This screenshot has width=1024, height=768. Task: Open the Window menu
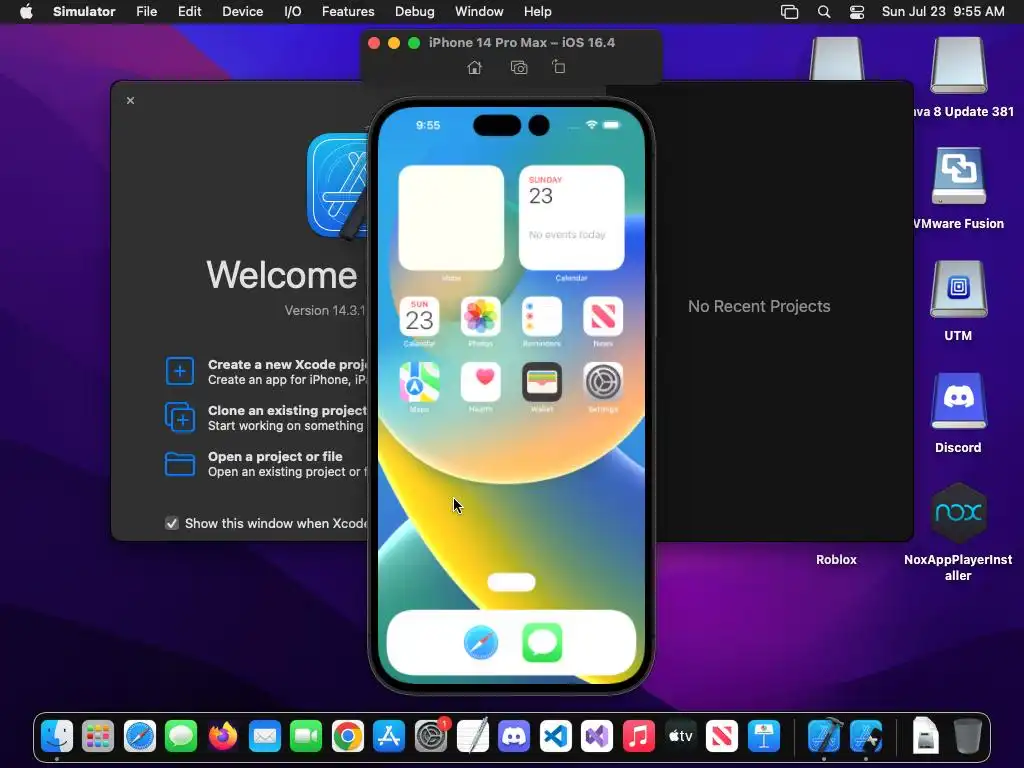479,12
